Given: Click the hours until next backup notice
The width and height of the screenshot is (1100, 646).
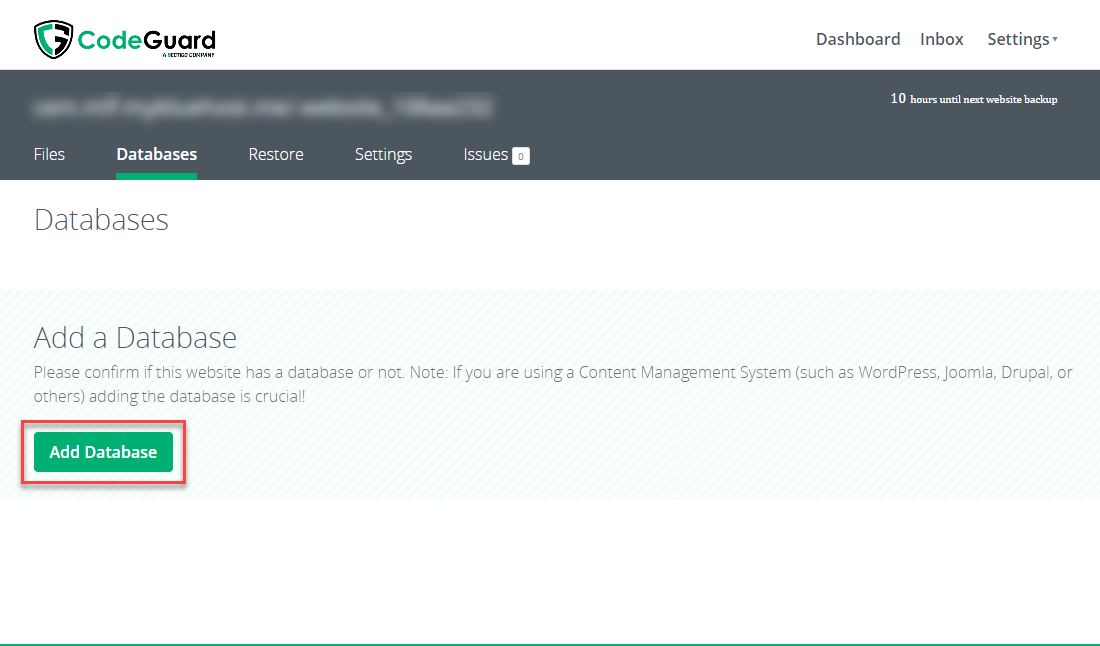Looking at the screenshot, I should pyautogui.click(x=972, y=98).
